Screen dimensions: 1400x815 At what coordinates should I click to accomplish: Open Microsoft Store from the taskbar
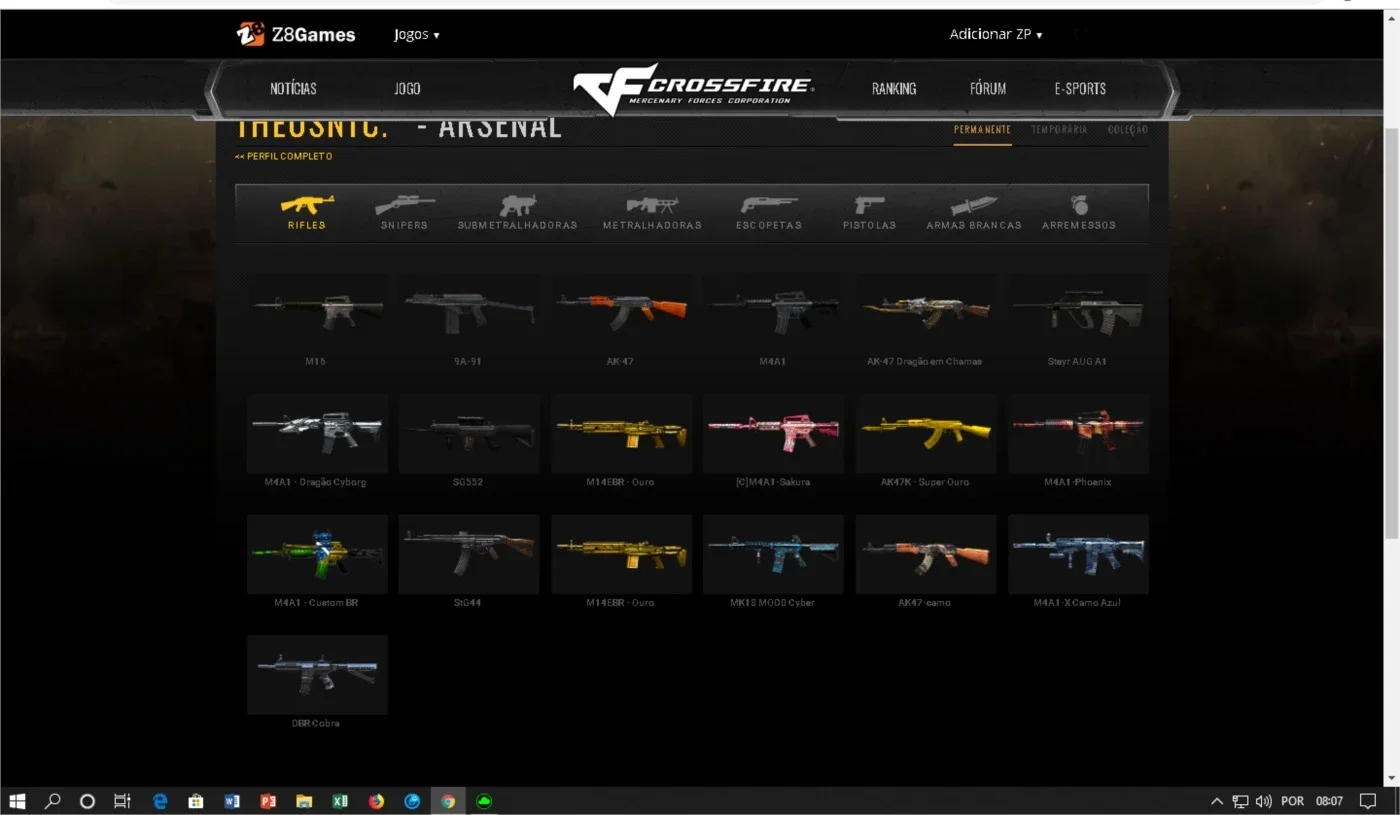click(196, 801)
